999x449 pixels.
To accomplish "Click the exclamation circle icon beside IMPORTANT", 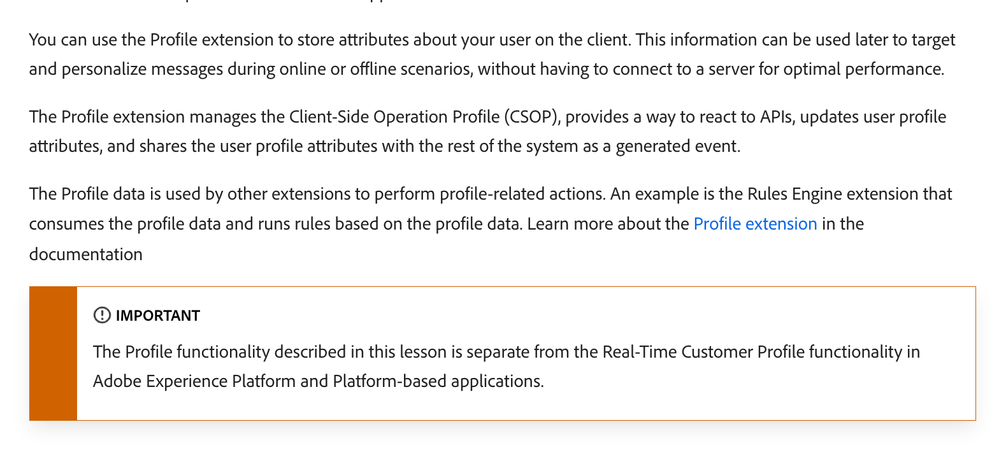I will tap(102, 316).
